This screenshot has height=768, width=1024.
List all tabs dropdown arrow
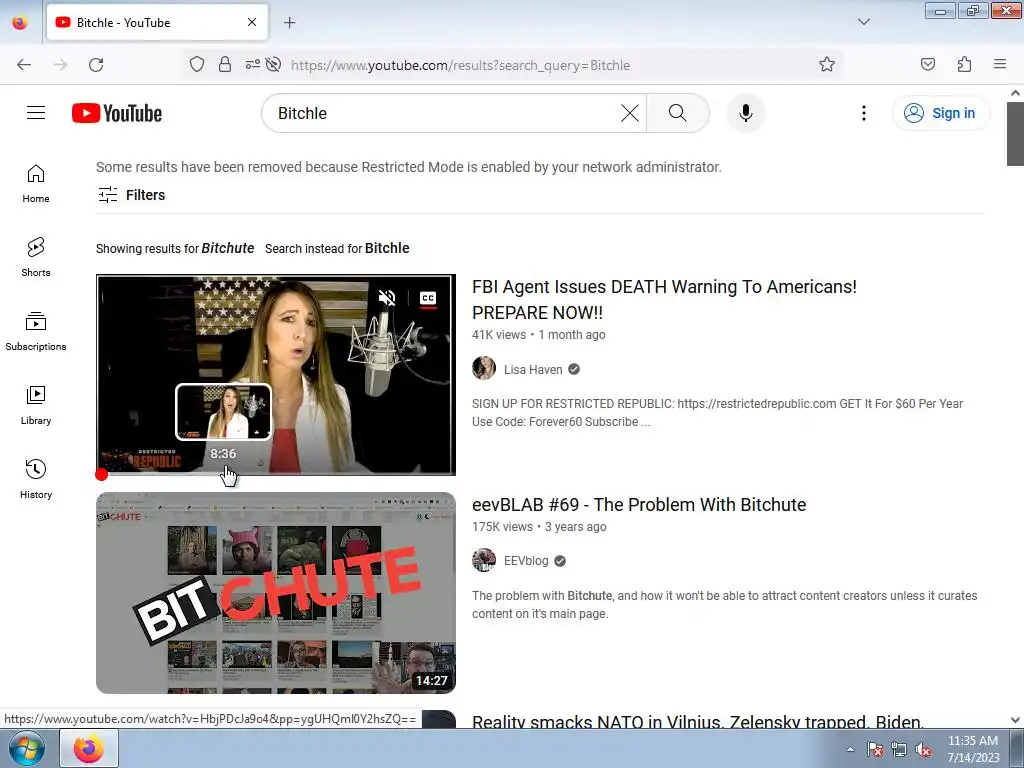click(x=863, y=22)
